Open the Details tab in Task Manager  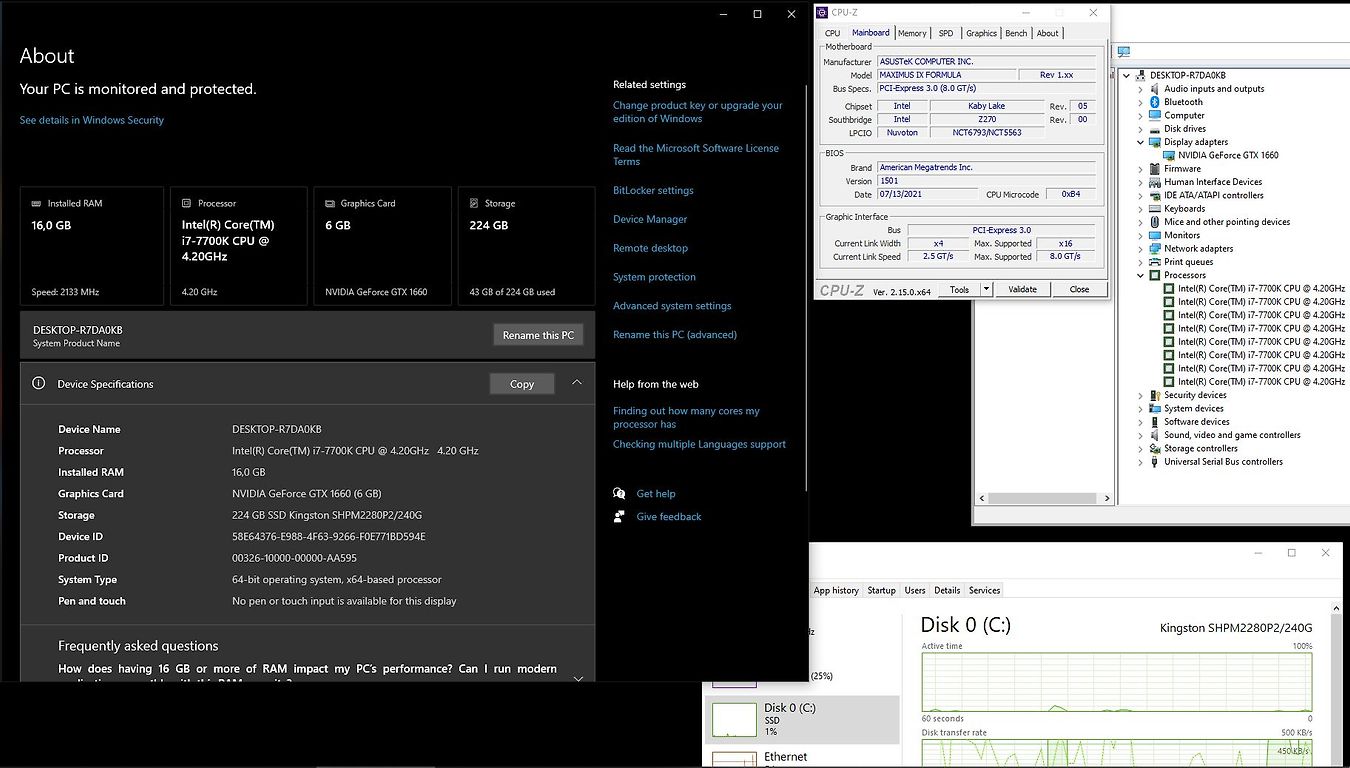click(x=947, y=590)
